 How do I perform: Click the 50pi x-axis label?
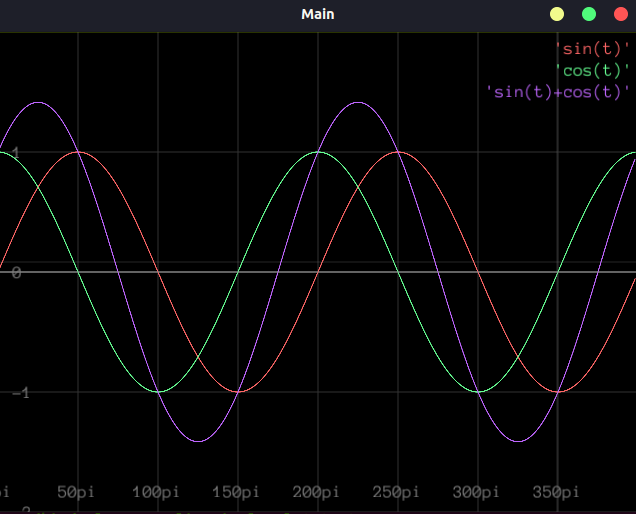(x=75, y=492)
